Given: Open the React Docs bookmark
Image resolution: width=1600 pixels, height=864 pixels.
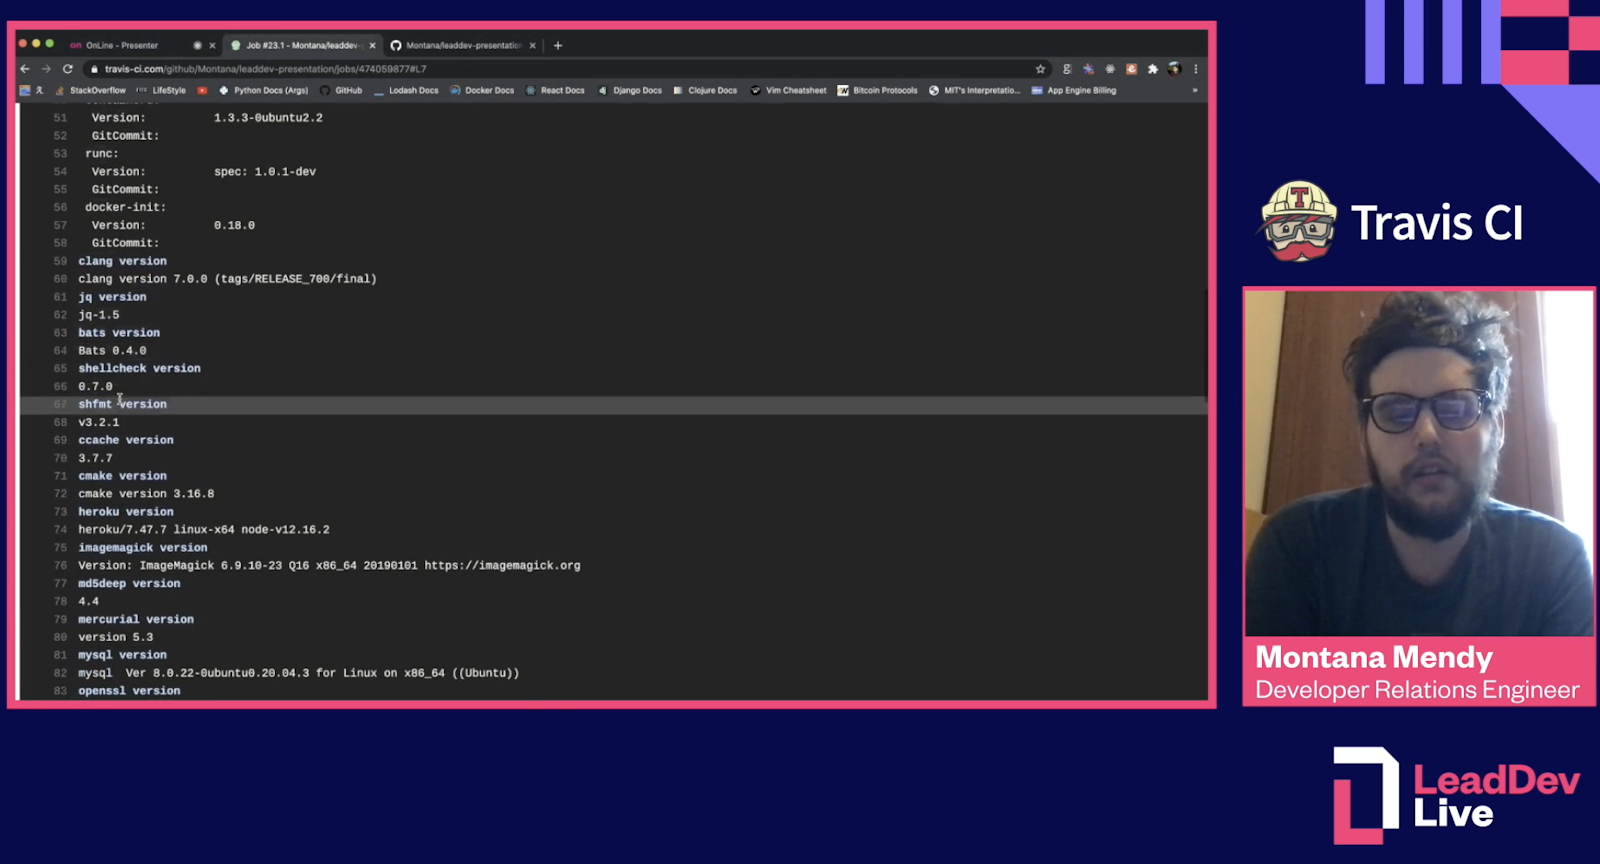Looking at the screenshot, I should point(555,90).
